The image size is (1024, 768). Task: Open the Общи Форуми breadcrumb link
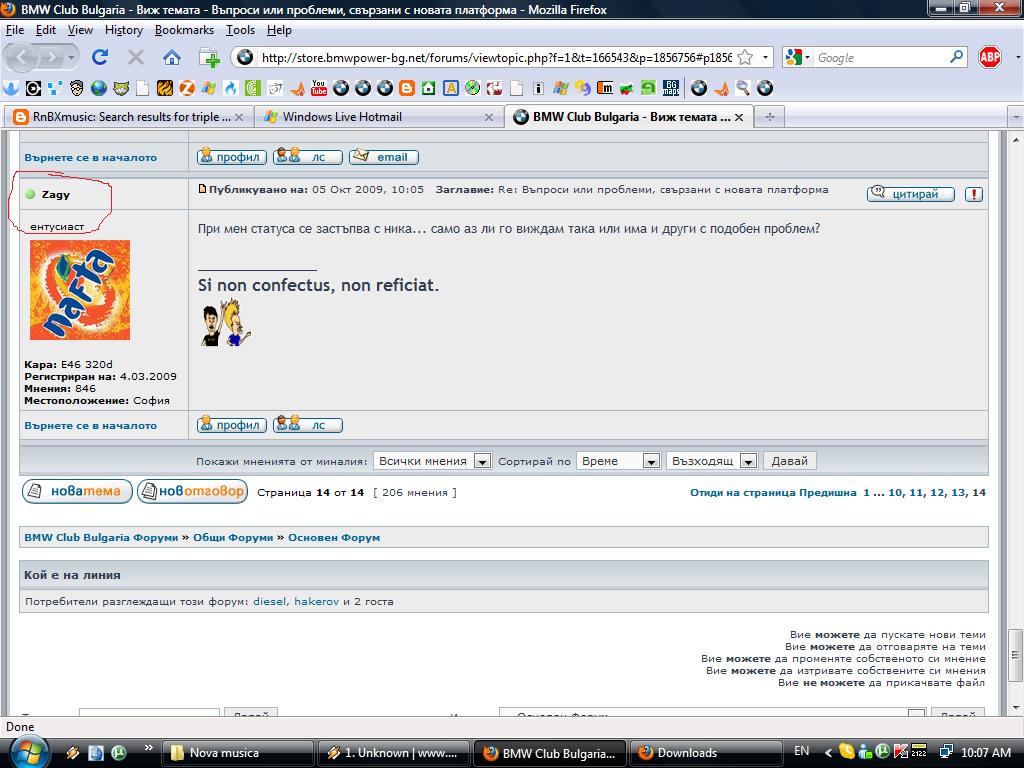(233, 537)
